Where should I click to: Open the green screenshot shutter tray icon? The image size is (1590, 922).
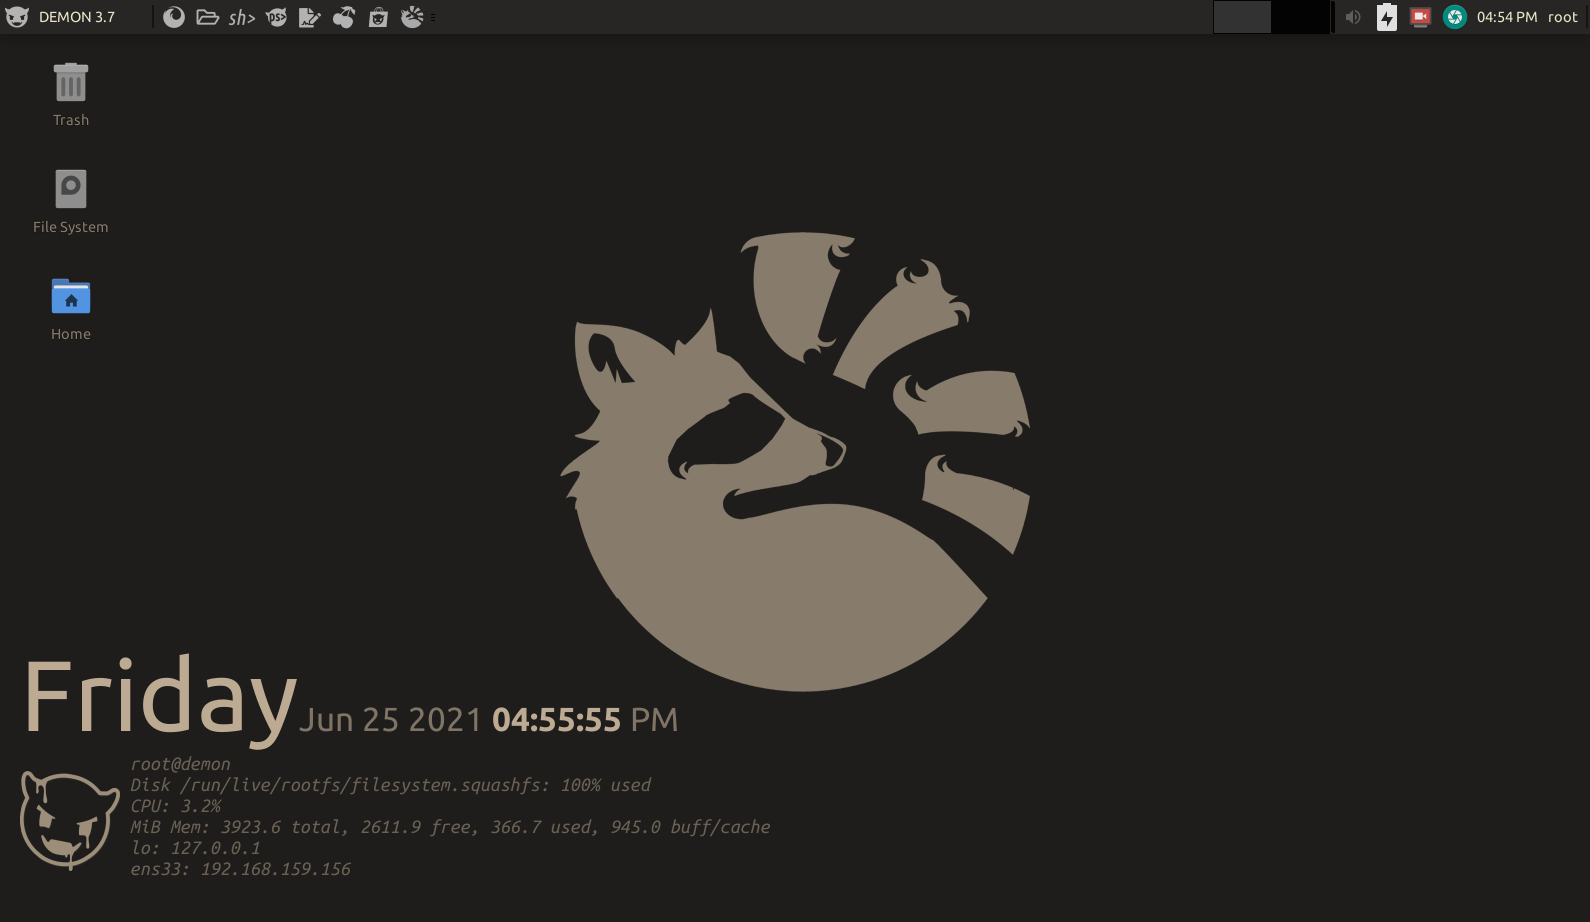click(1455, 17)
